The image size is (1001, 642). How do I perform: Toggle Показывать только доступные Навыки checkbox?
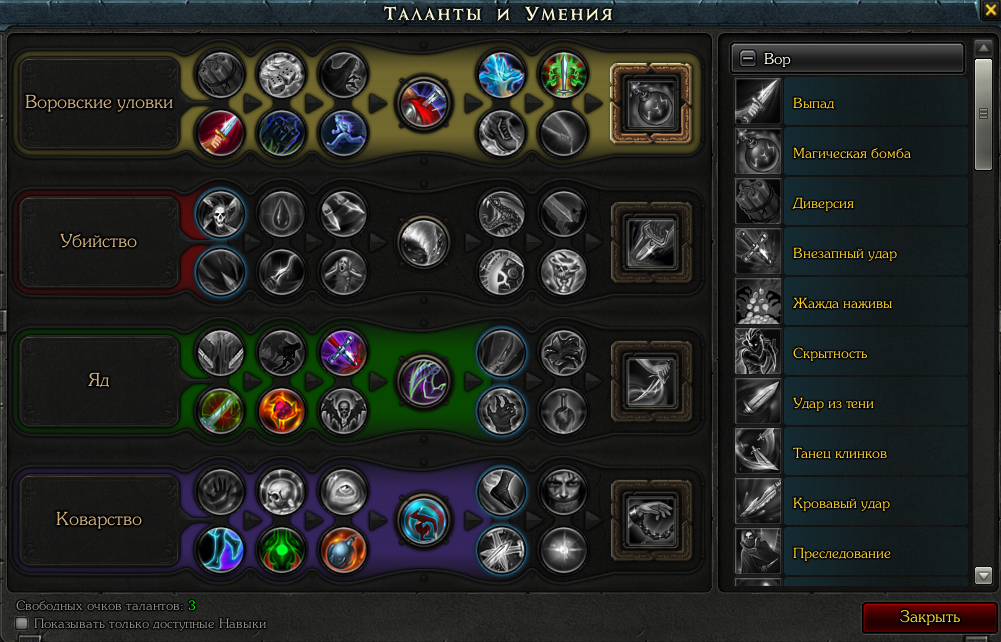[22, 623]
